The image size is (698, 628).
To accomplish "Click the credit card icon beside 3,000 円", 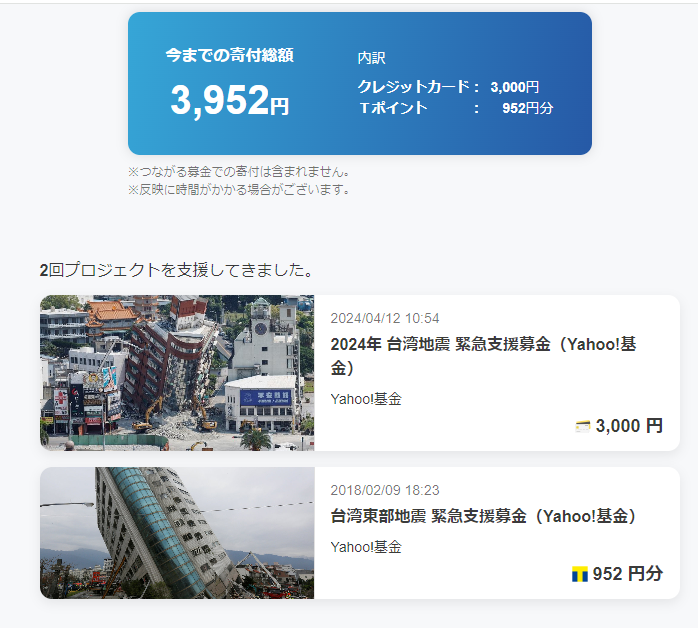I will pyautogui.click(x=583, y=426).
